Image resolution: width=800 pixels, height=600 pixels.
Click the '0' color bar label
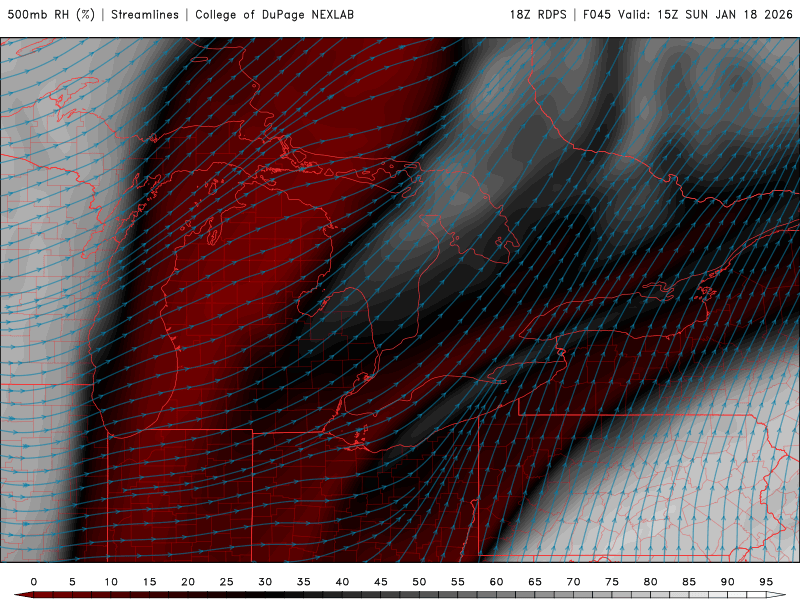34,582
